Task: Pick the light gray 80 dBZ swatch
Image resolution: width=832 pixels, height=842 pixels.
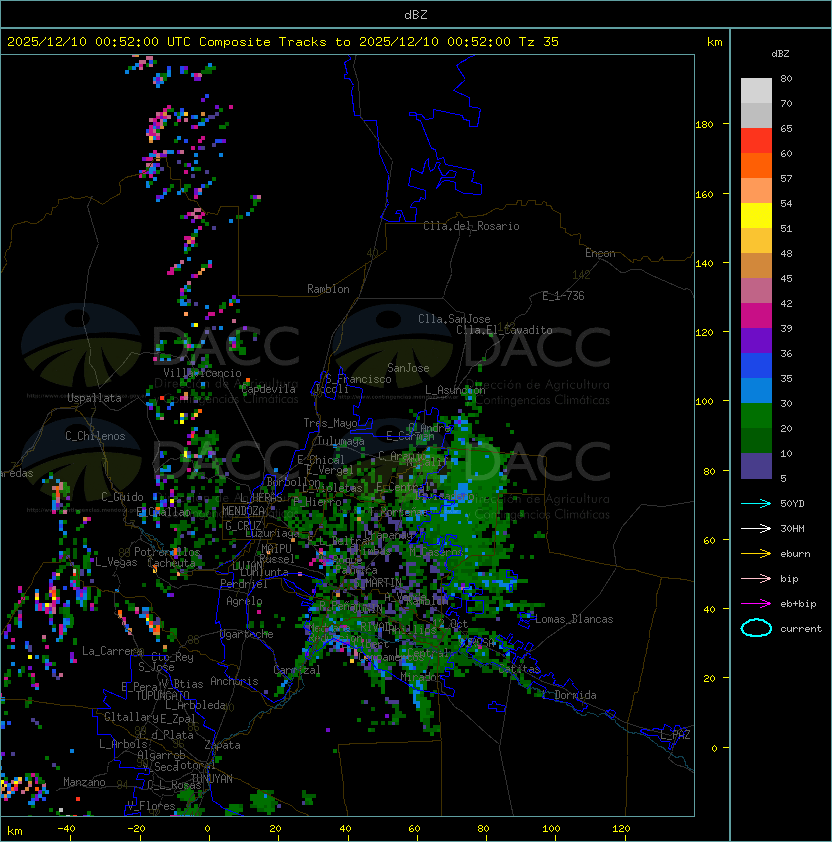Action: 756,91
